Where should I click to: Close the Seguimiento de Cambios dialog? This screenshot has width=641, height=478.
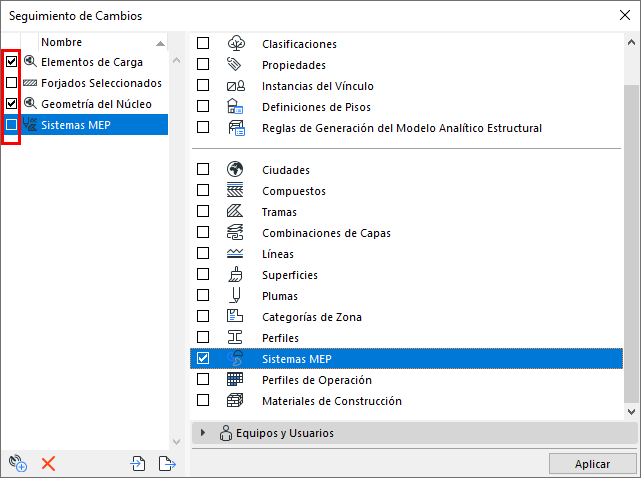point(622,16)
